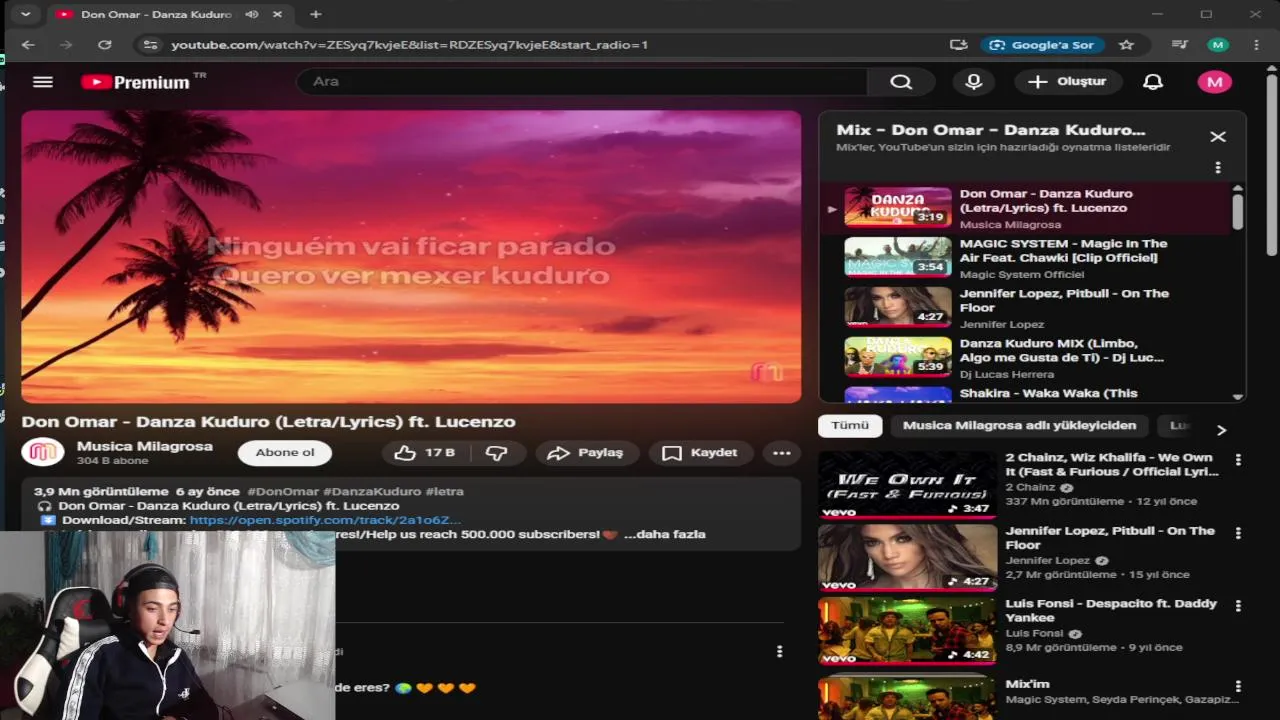
Task: Dislike the video with thumbs down
Action: (x=497, y=453)
